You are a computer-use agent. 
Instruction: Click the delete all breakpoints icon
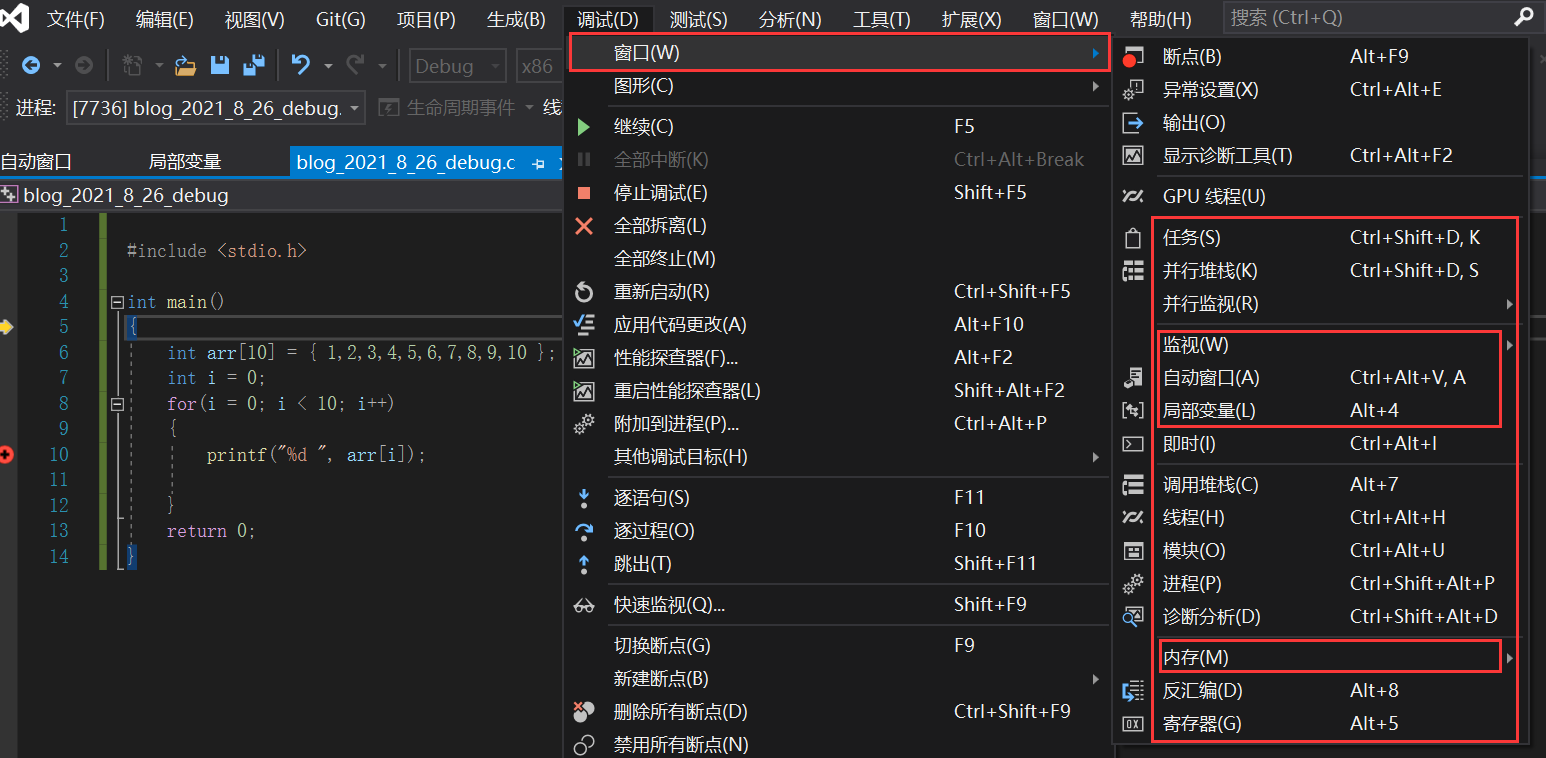point(584,712)
